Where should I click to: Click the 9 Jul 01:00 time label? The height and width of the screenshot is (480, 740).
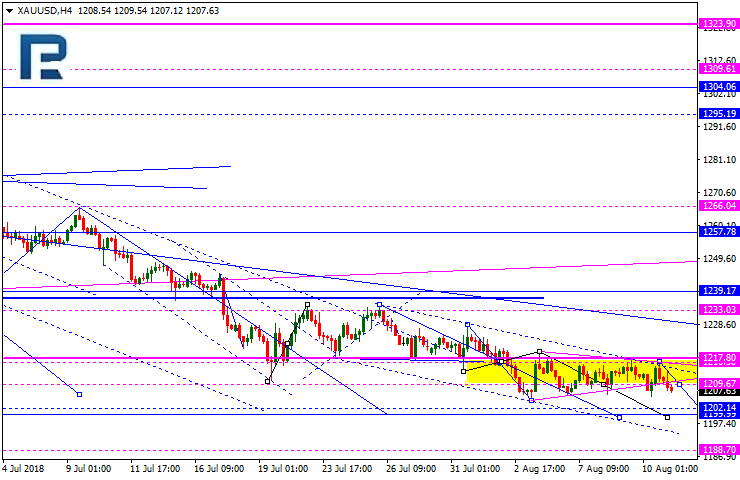[x=88, y=469]
